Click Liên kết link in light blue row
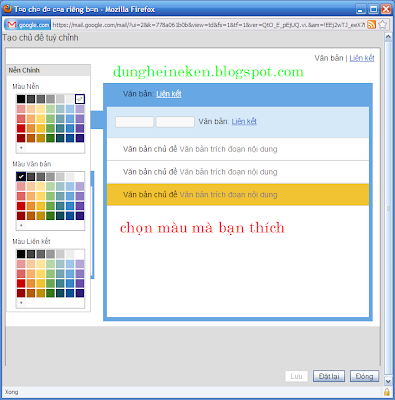 tap(244, 122)
